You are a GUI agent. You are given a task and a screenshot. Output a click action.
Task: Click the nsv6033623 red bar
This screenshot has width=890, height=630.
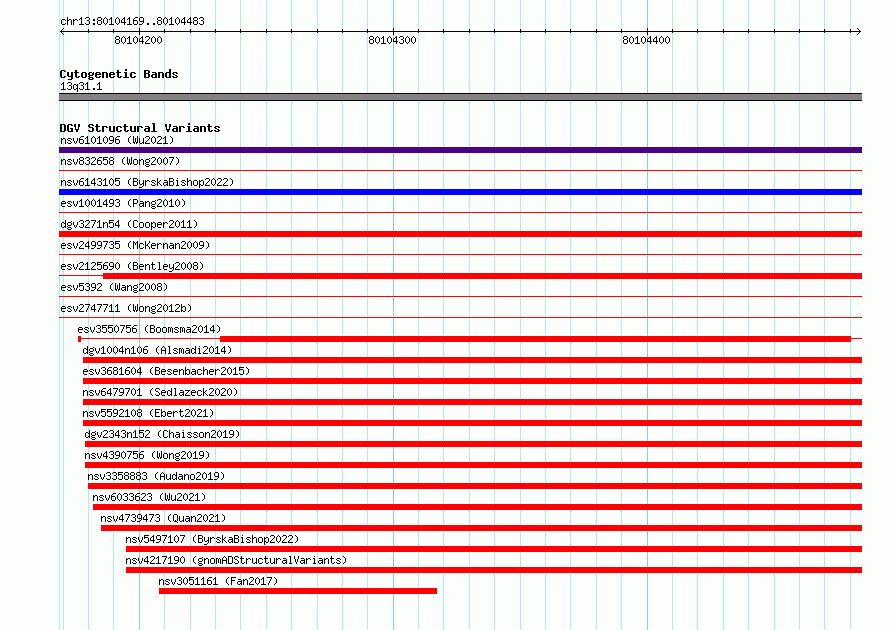coord(477,507)
